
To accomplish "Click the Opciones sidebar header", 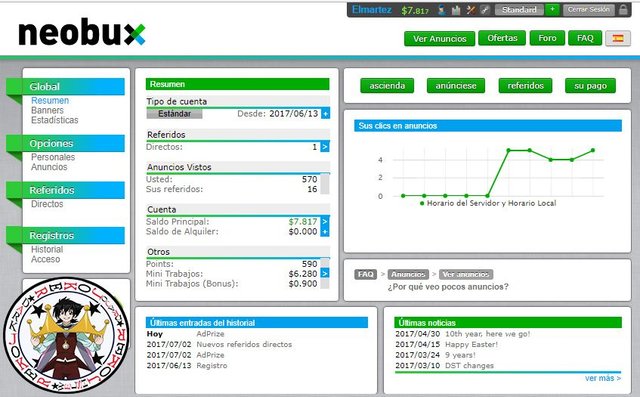I will (73, 144).
